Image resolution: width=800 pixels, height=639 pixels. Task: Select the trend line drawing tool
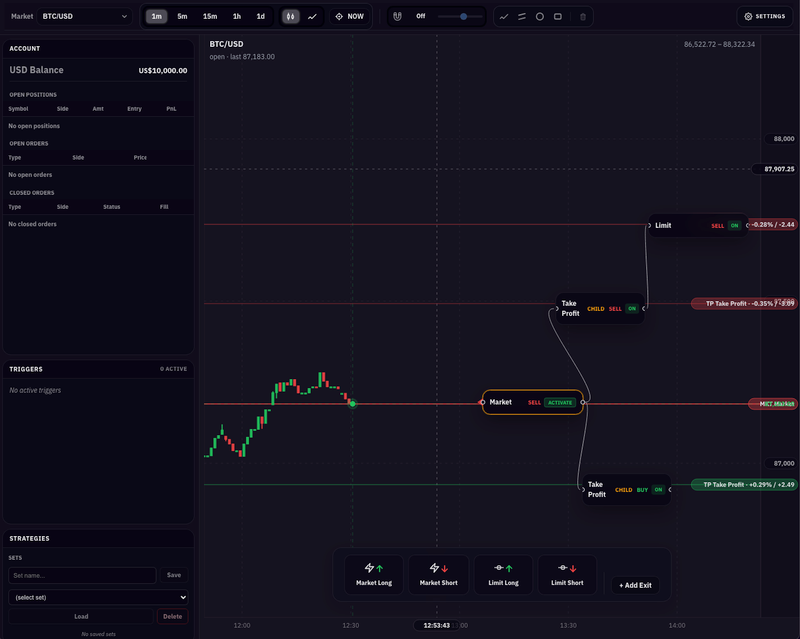pos(503,16)
